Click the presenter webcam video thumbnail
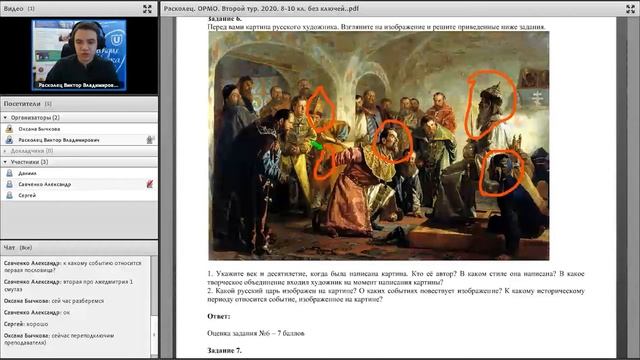This screenshot has width=640, height=360. pos(79,55)
